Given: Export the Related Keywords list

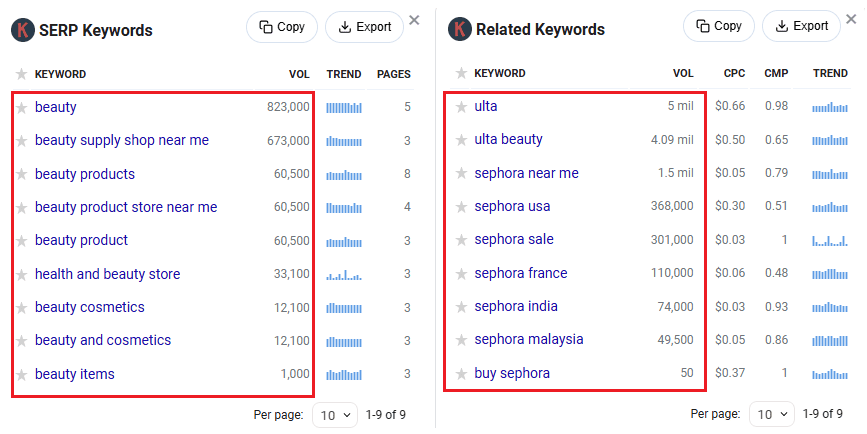Looking at the screenshot, I should (801, 26).
